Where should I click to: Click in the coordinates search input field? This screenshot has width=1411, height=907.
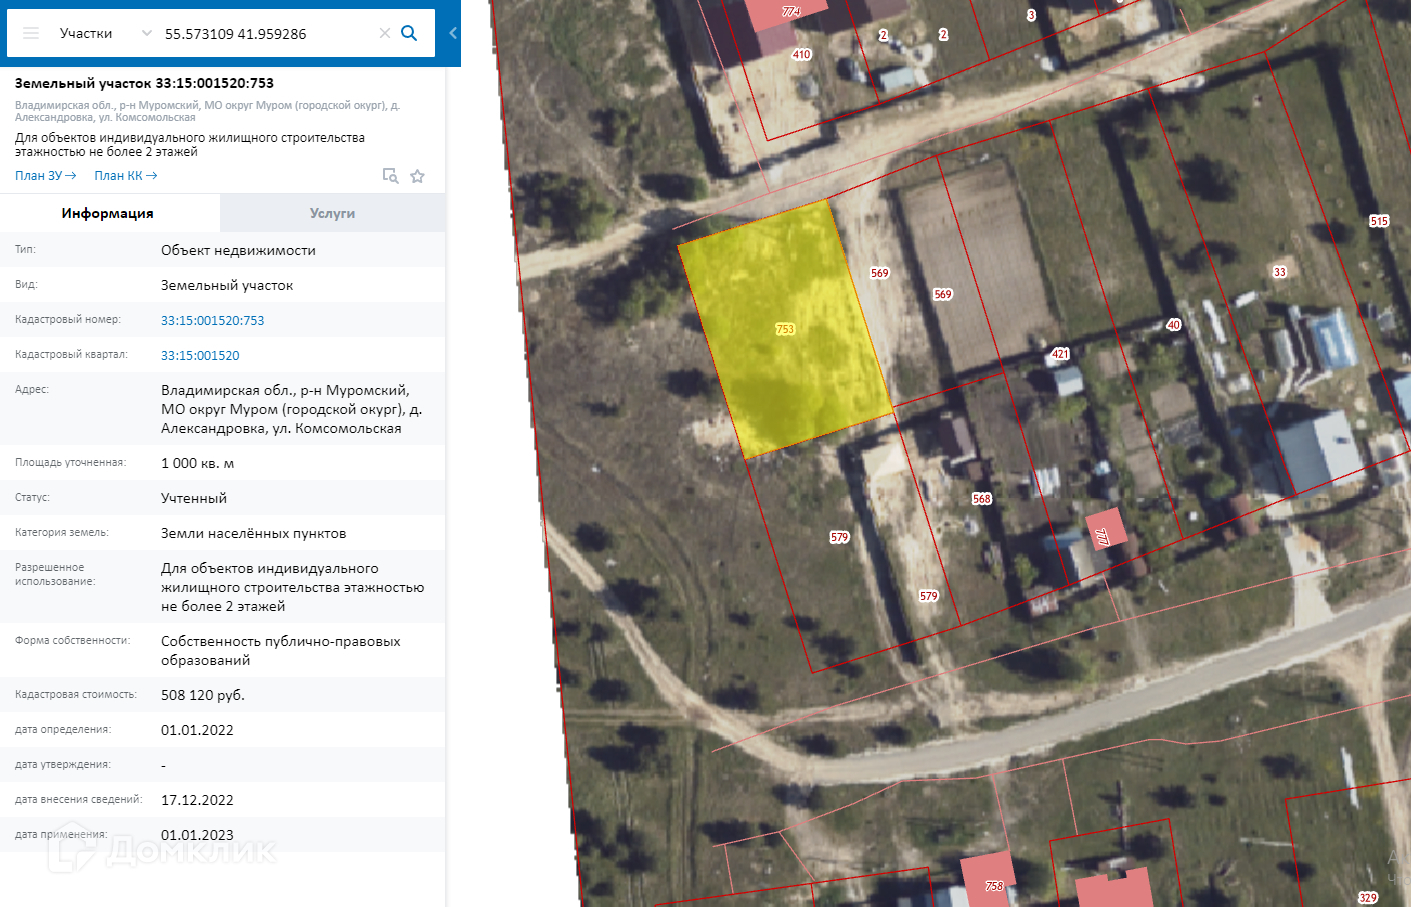265,33
